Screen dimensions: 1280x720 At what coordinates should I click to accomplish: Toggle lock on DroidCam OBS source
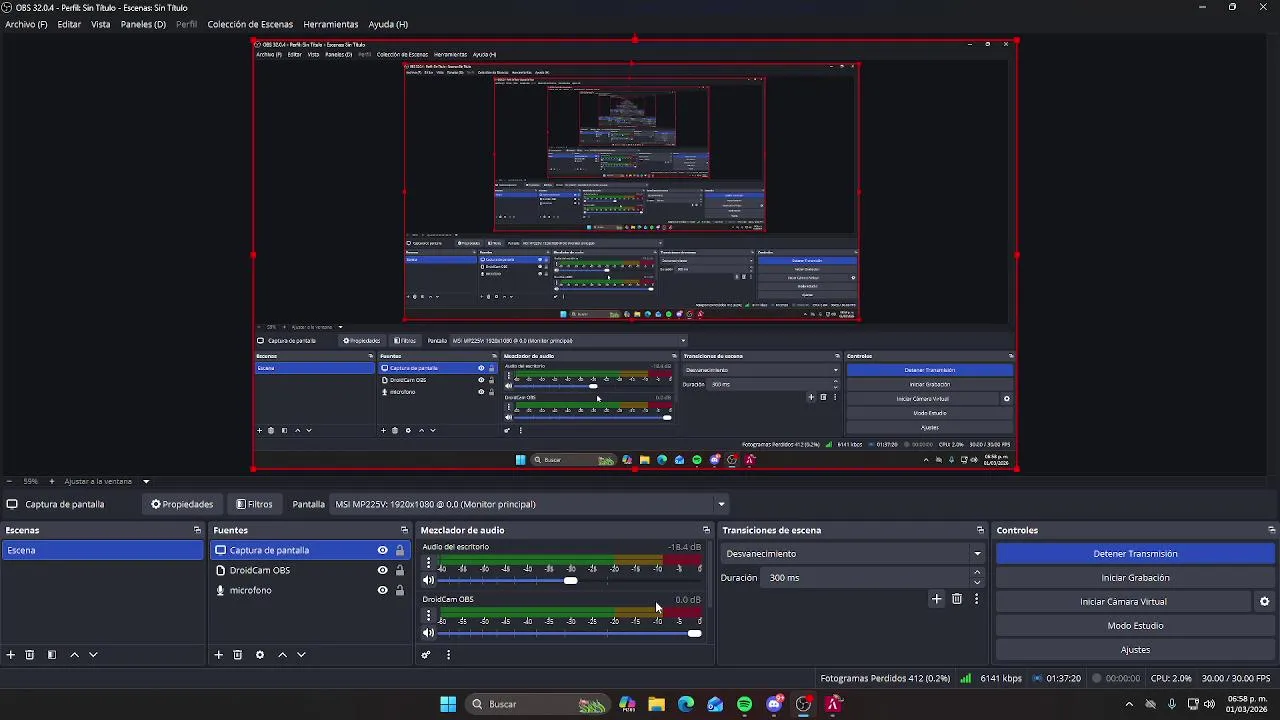(x=400, y=570)
